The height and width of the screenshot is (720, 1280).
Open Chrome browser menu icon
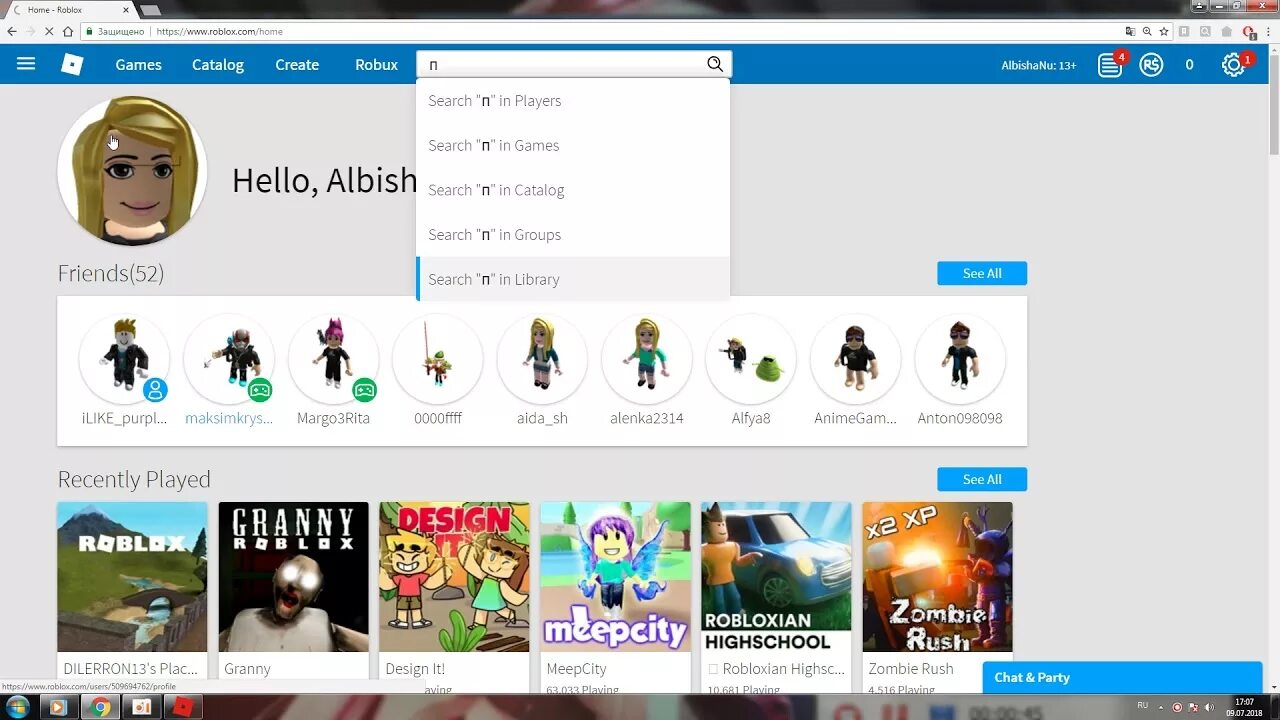point(1267,31)
